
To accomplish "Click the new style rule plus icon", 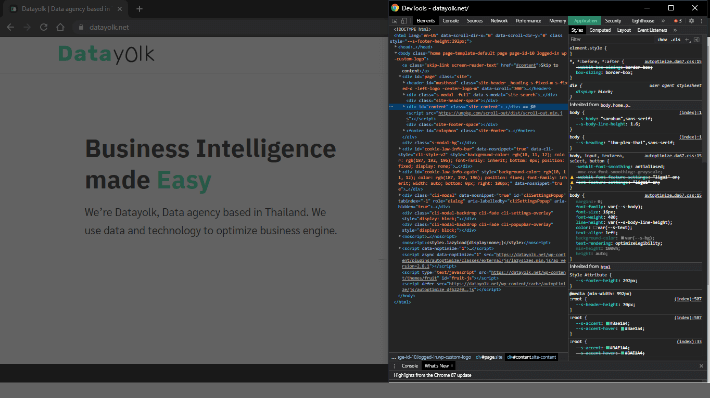I will tap(687, 40).
